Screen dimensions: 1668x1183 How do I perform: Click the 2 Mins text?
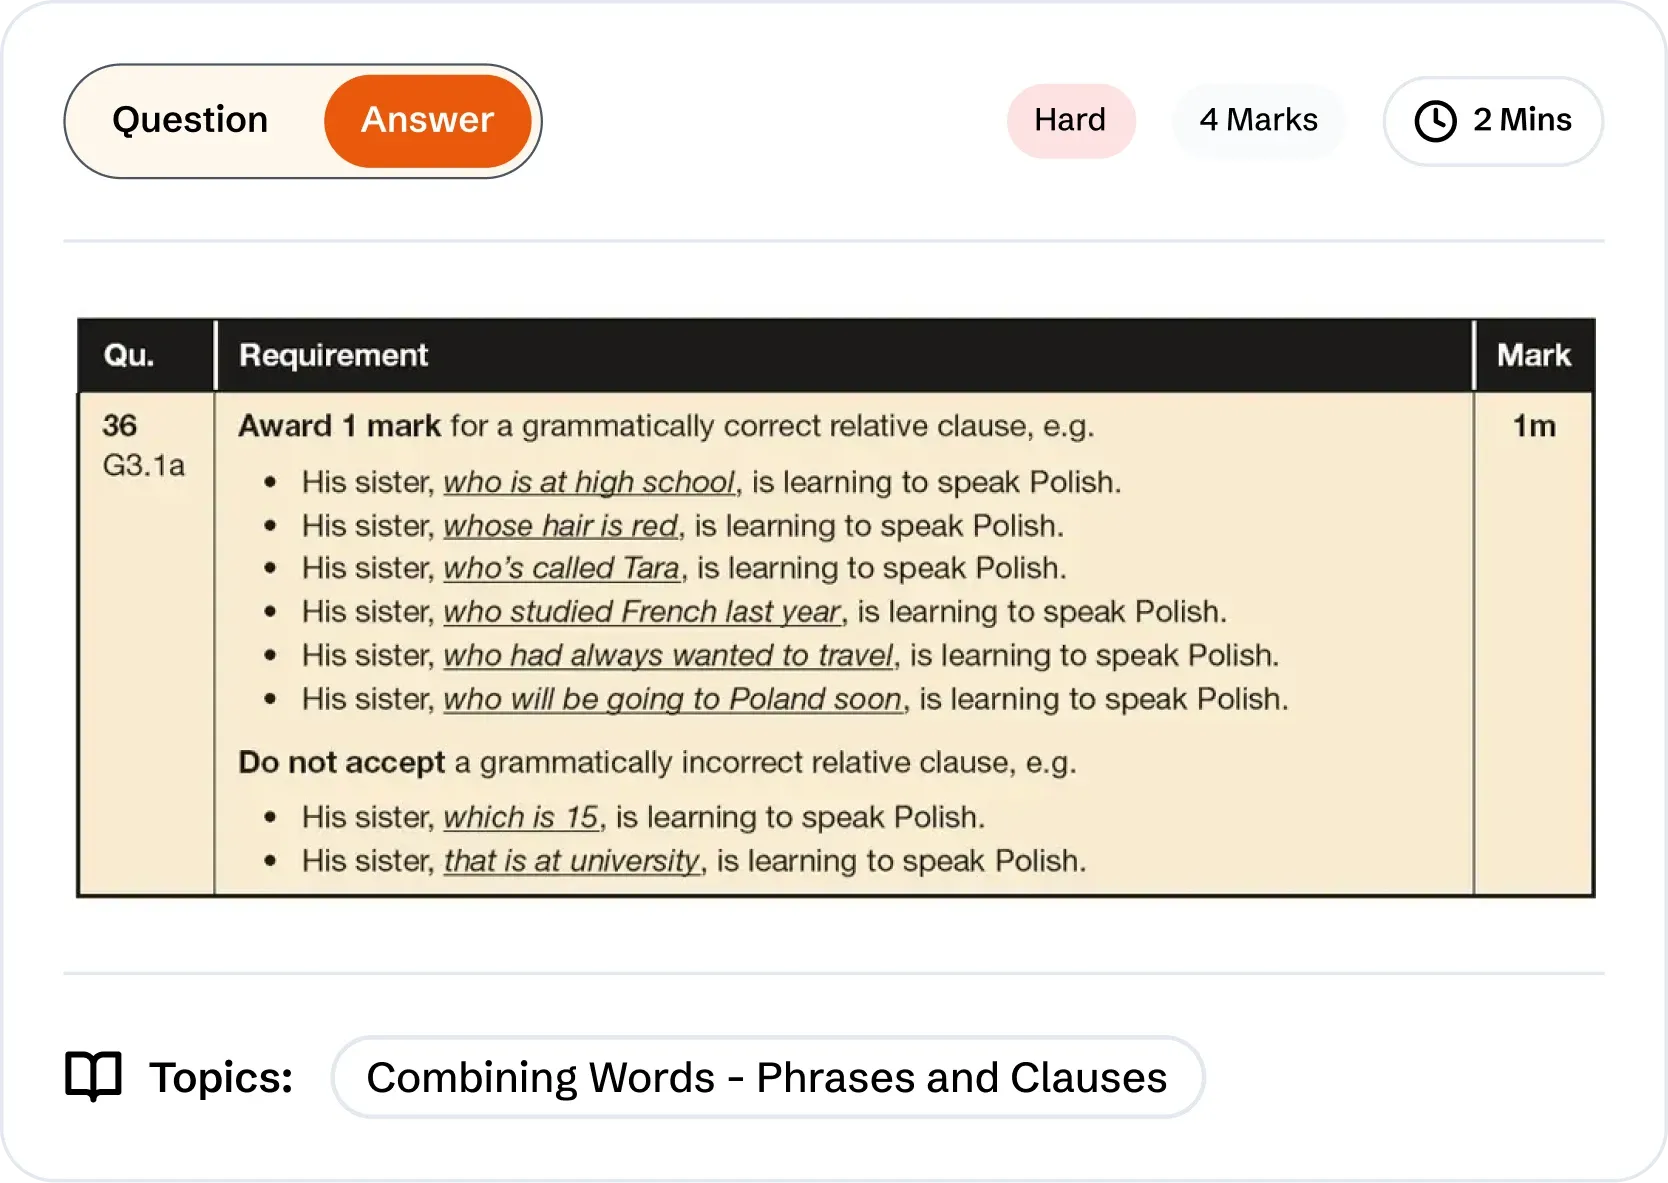pos(1522,120)
